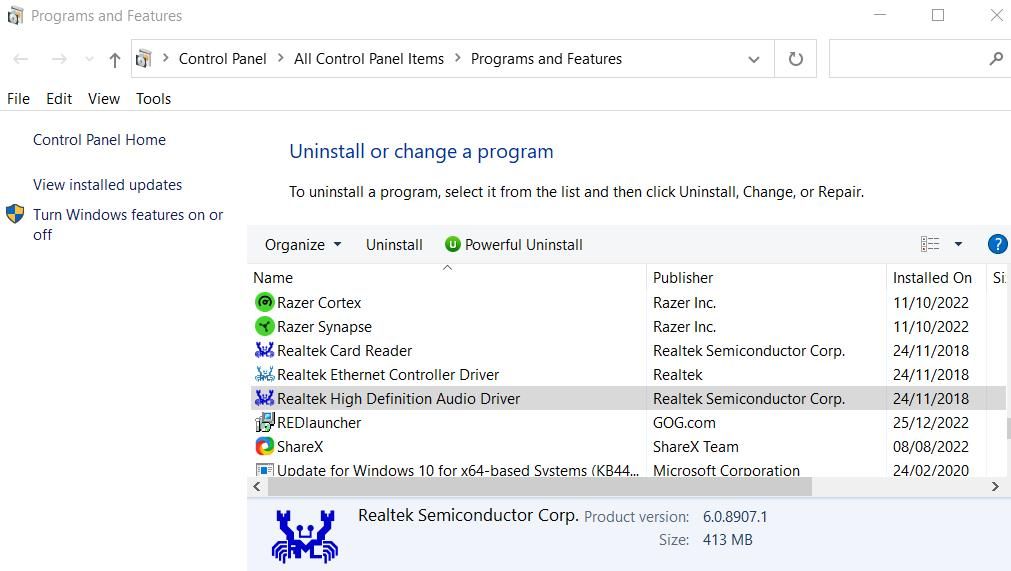Click the Razer Cortex program icon

coord(264,302)
